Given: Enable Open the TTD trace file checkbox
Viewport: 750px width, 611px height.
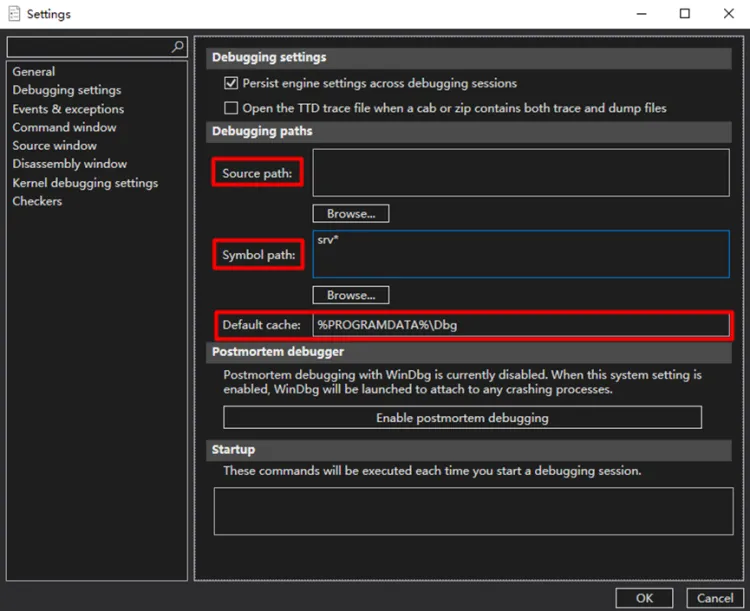Looking at the screenshot, I should click(231, 108).
